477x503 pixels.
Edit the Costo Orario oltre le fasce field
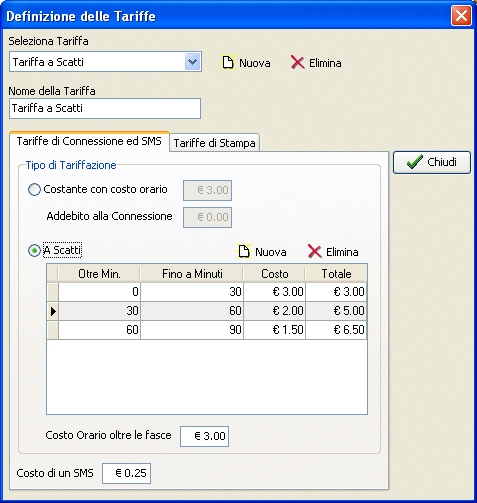point(204,436)
